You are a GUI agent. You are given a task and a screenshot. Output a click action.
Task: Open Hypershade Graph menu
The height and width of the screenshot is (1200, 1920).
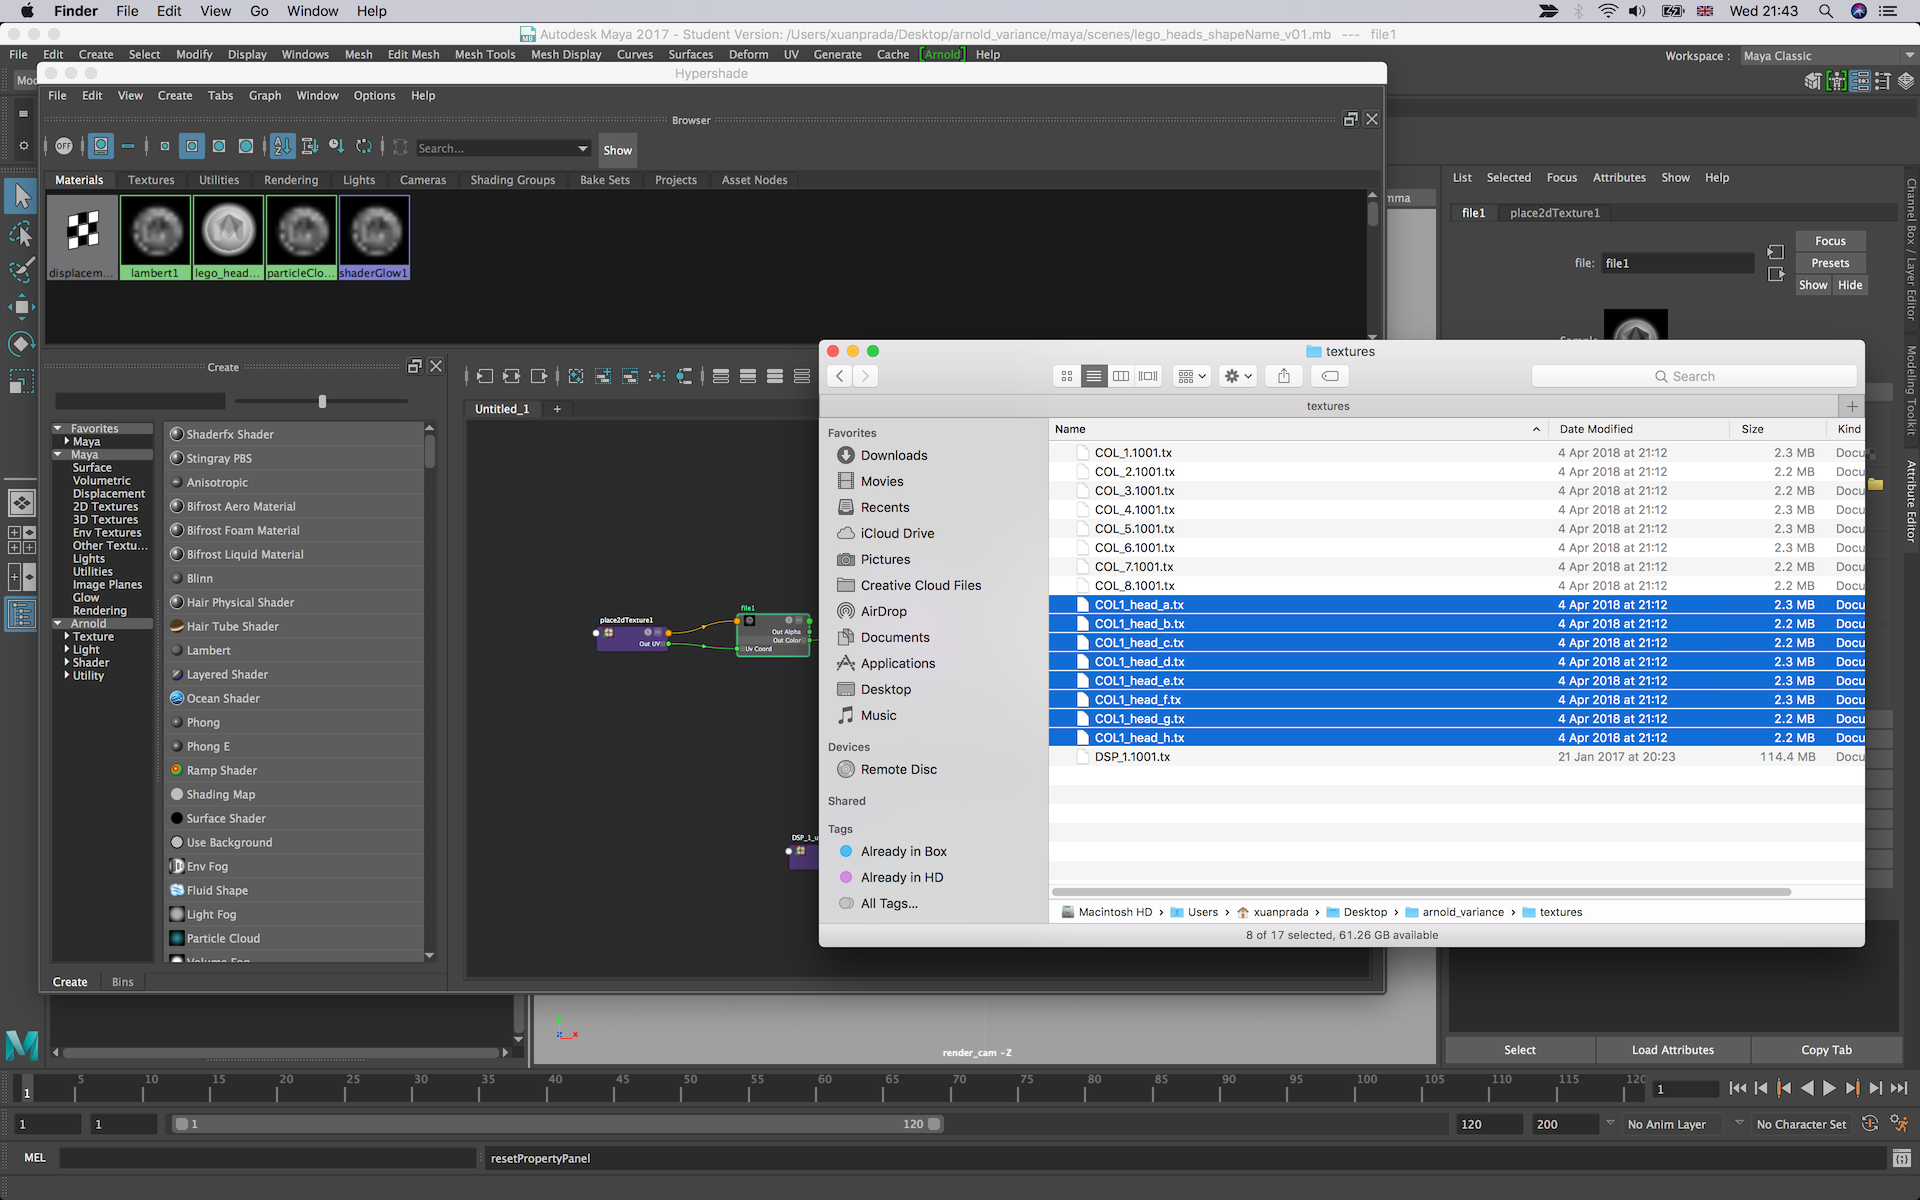coord(264,96)
